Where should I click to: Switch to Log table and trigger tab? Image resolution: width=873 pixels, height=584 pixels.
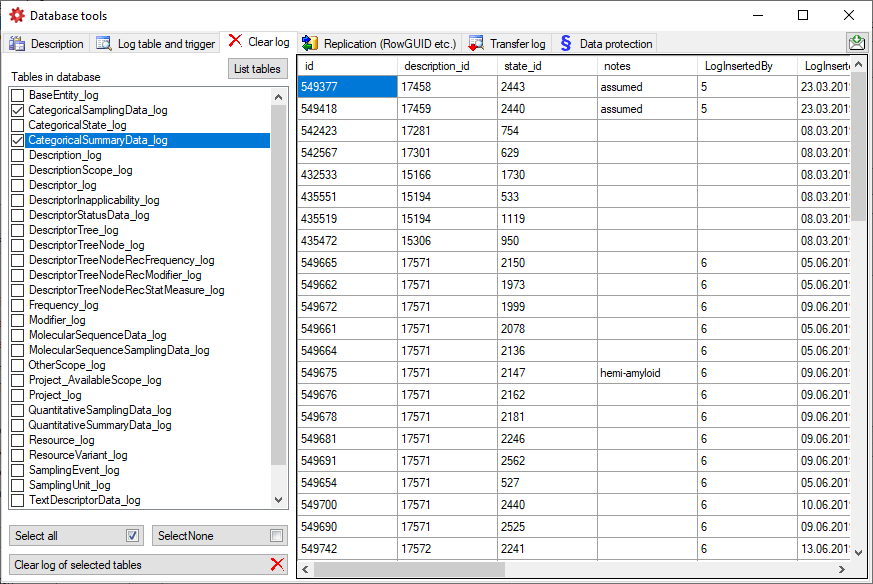(x=155, y=43)
